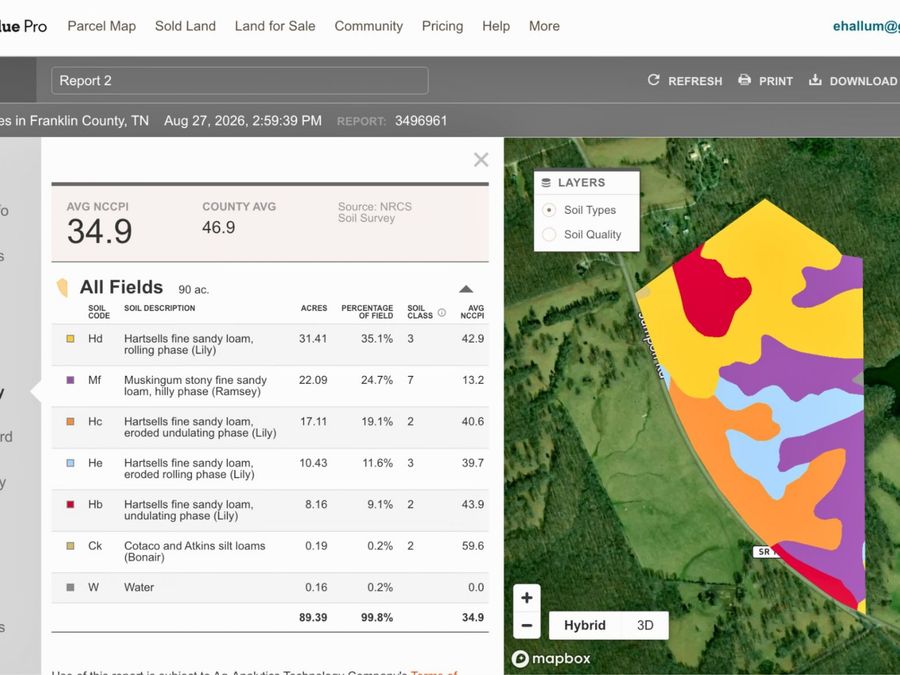Image resolution: width=900 pixels, height=675 pixels.
Task: Click the 24.7% percentage value
Action: click(377, 380)
